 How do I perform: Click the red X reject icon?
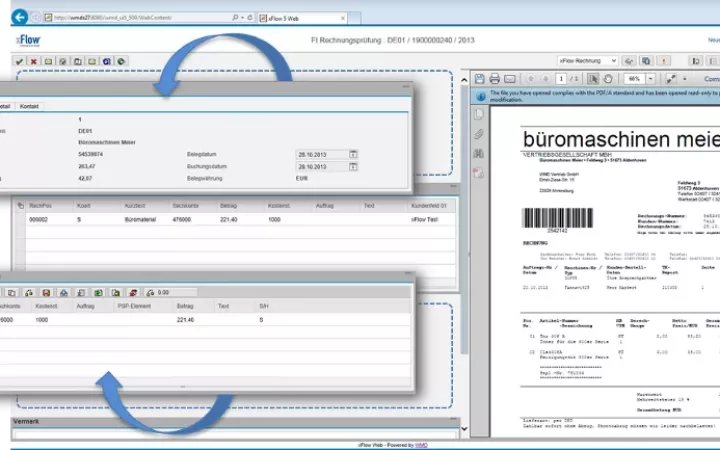[x=34, y=61]
